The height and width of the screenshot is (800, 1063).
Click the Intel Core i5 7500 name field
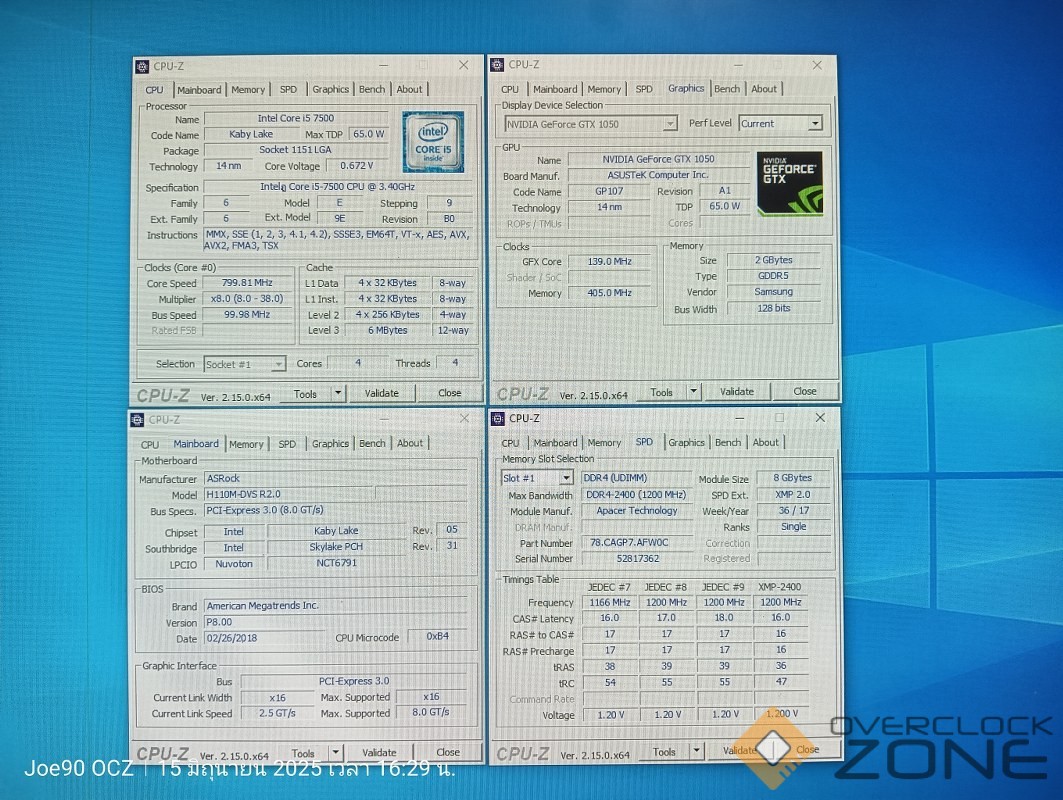296,118
